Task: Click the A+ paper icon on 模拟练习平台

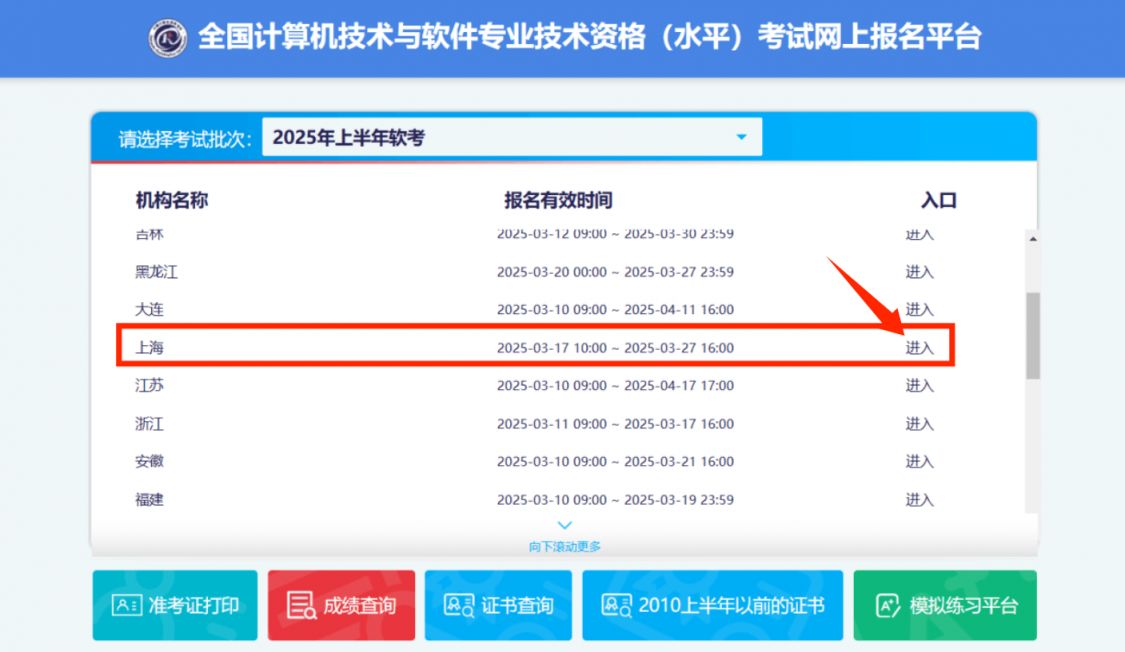Action: coord(887,605)
